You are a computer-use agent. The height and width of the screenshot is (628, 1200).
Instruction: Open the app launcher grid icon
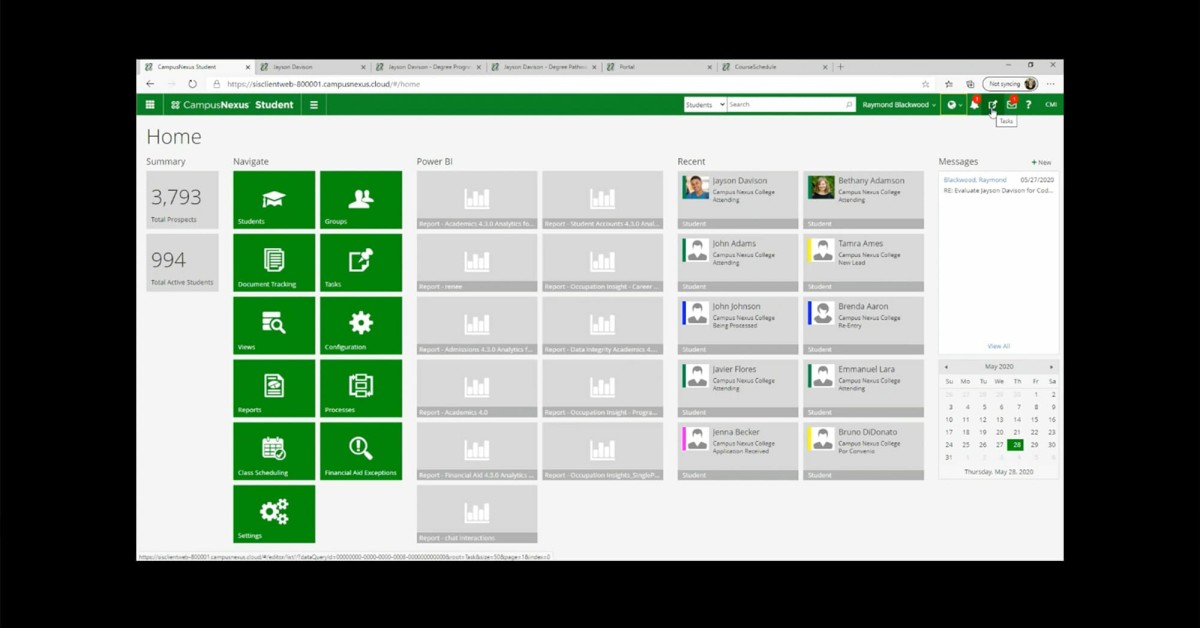point(150,105)
